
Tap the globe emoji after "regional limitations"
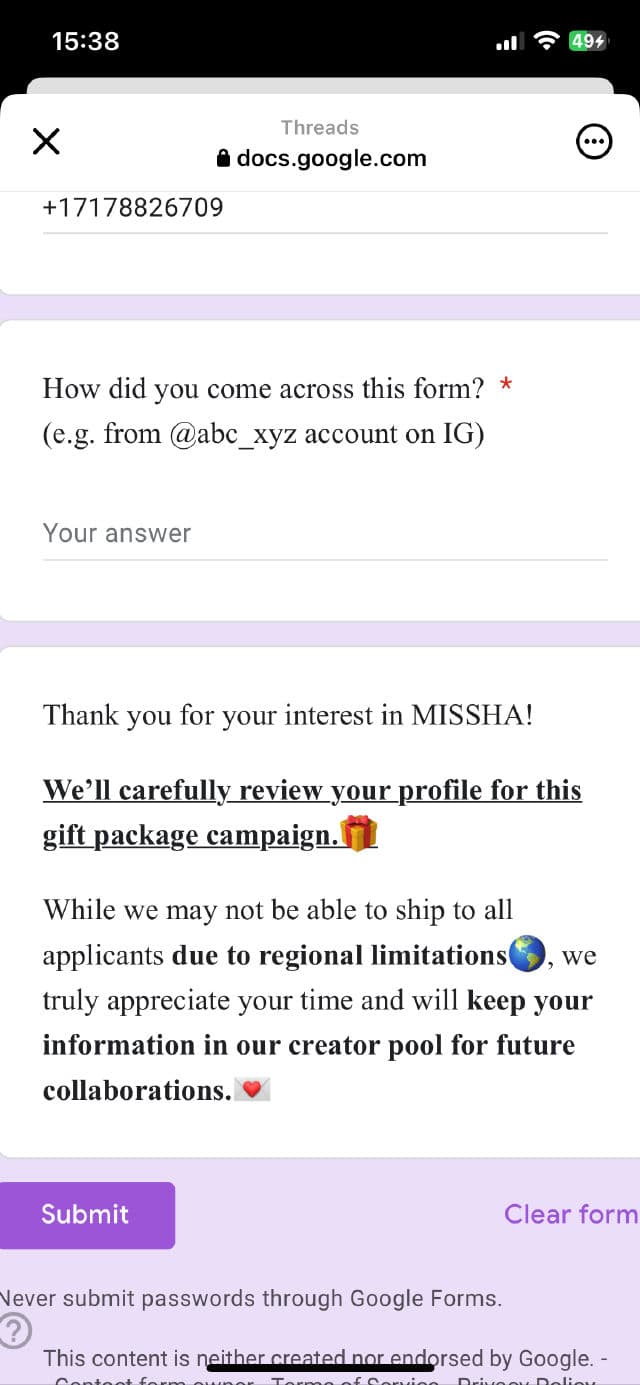[x=526, y=955]
